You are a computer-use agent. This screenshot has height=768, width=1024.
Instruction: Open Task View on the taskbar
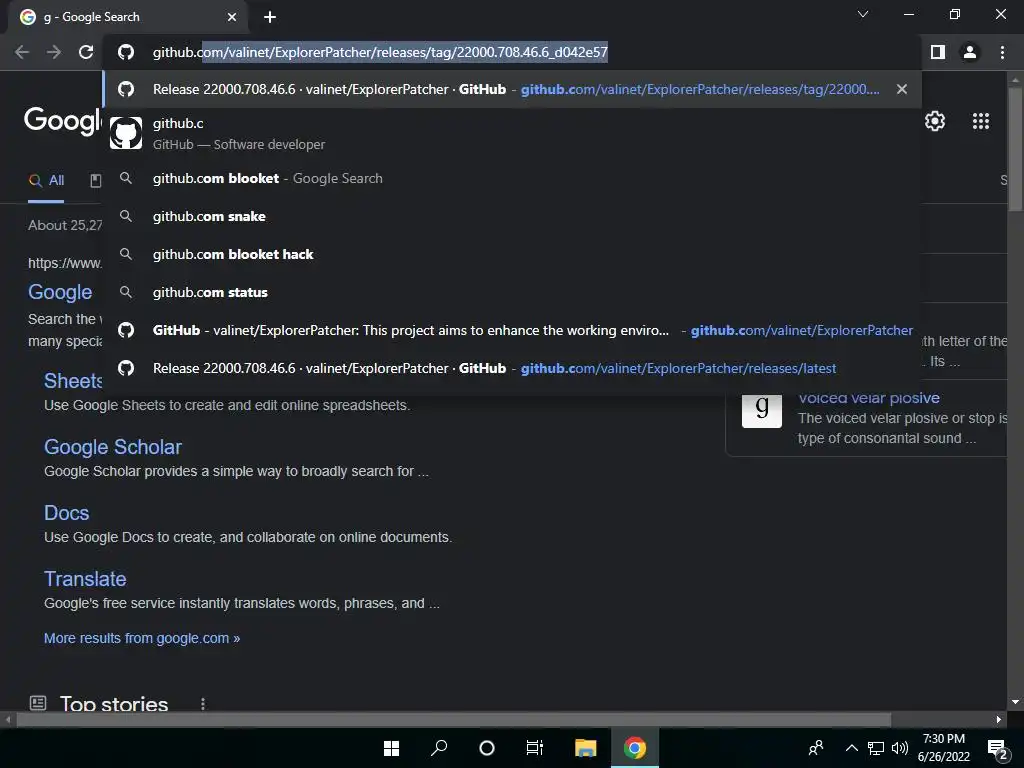click(535, 748)
